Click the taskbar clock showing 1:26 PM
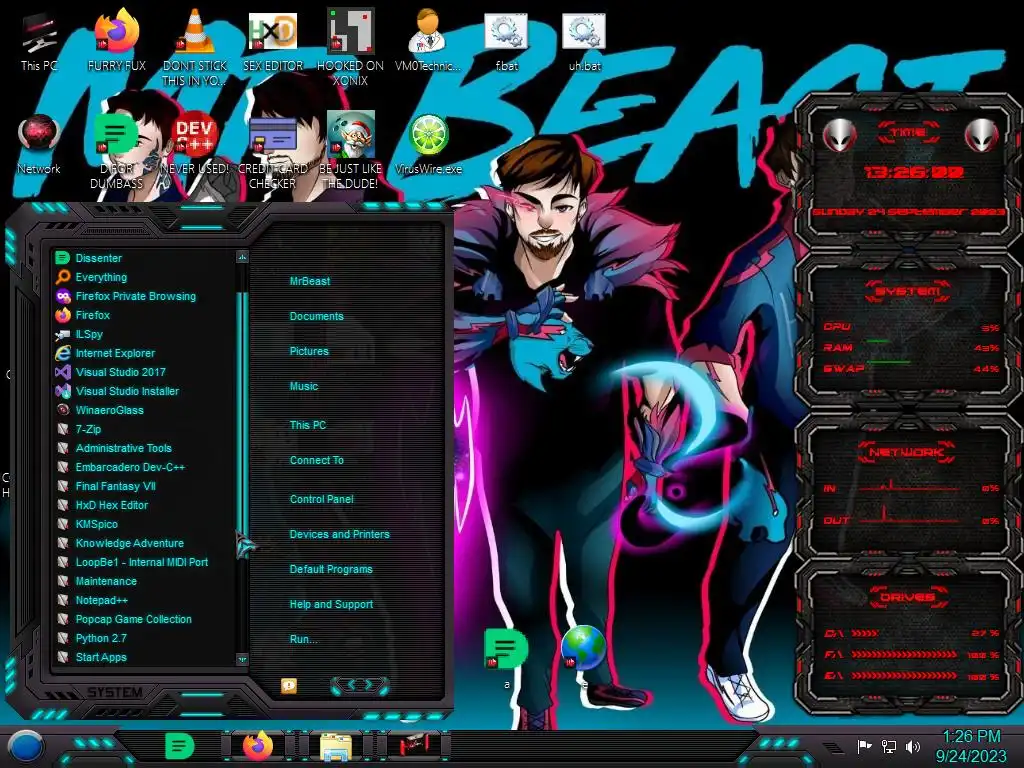The image size is (1024, 768). pos(971,746)
